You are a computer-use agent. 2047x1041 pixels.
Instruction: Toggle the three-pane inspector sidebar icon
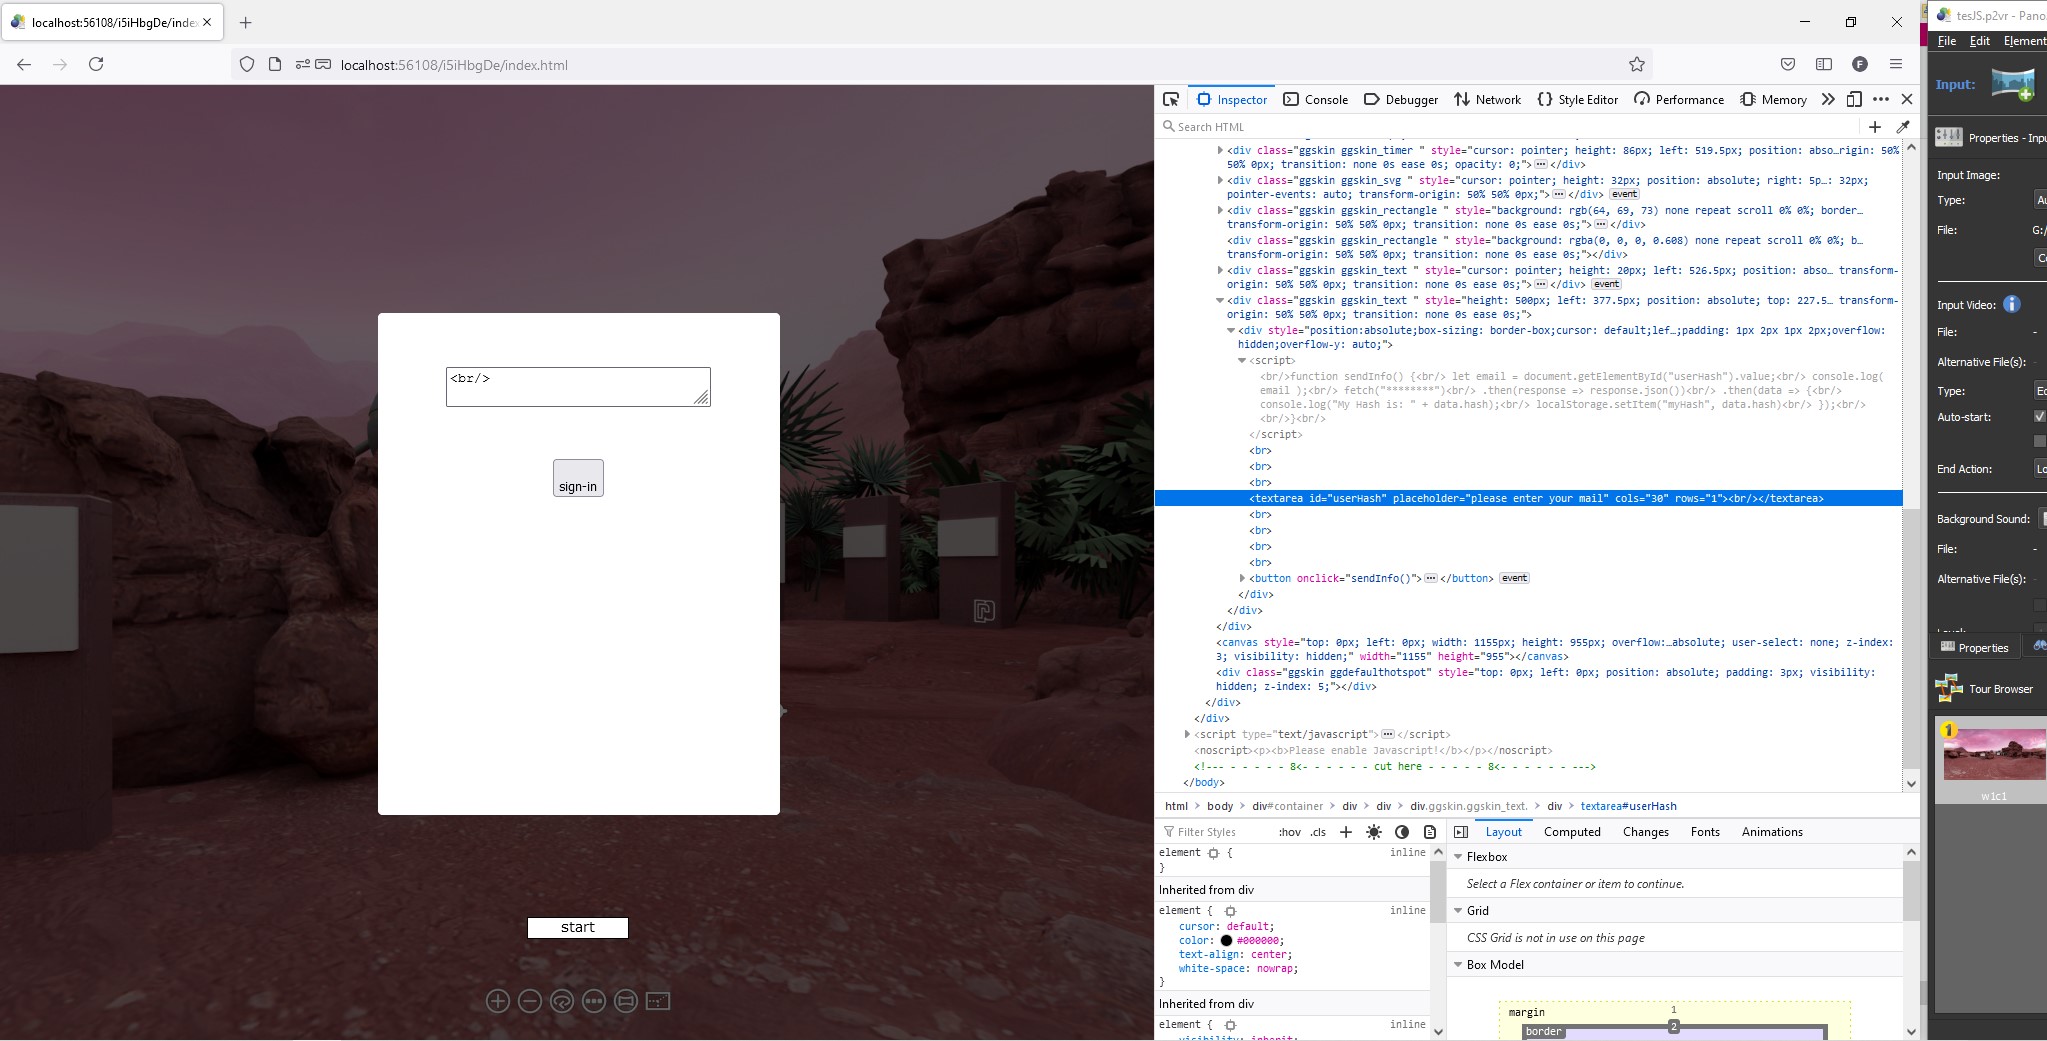coord(1461,832)
